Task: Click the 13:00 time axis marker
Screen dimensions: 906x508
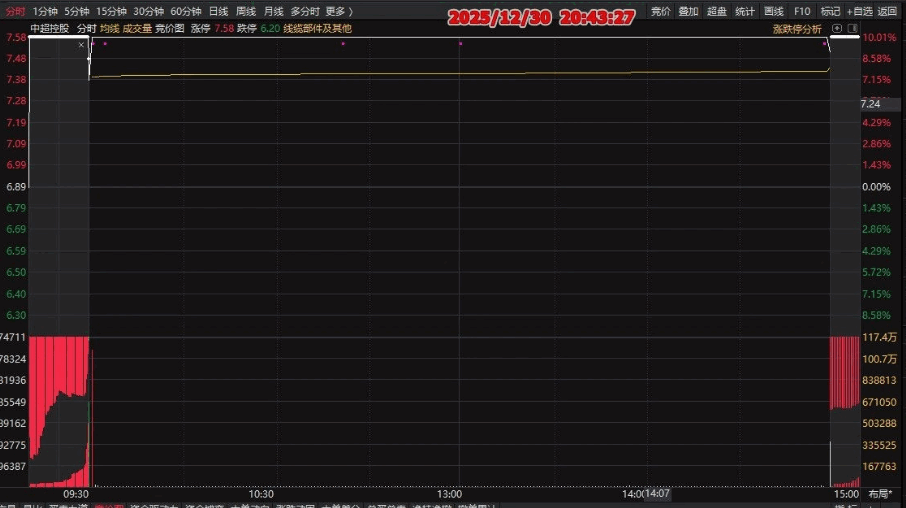Action: (449, 494)
